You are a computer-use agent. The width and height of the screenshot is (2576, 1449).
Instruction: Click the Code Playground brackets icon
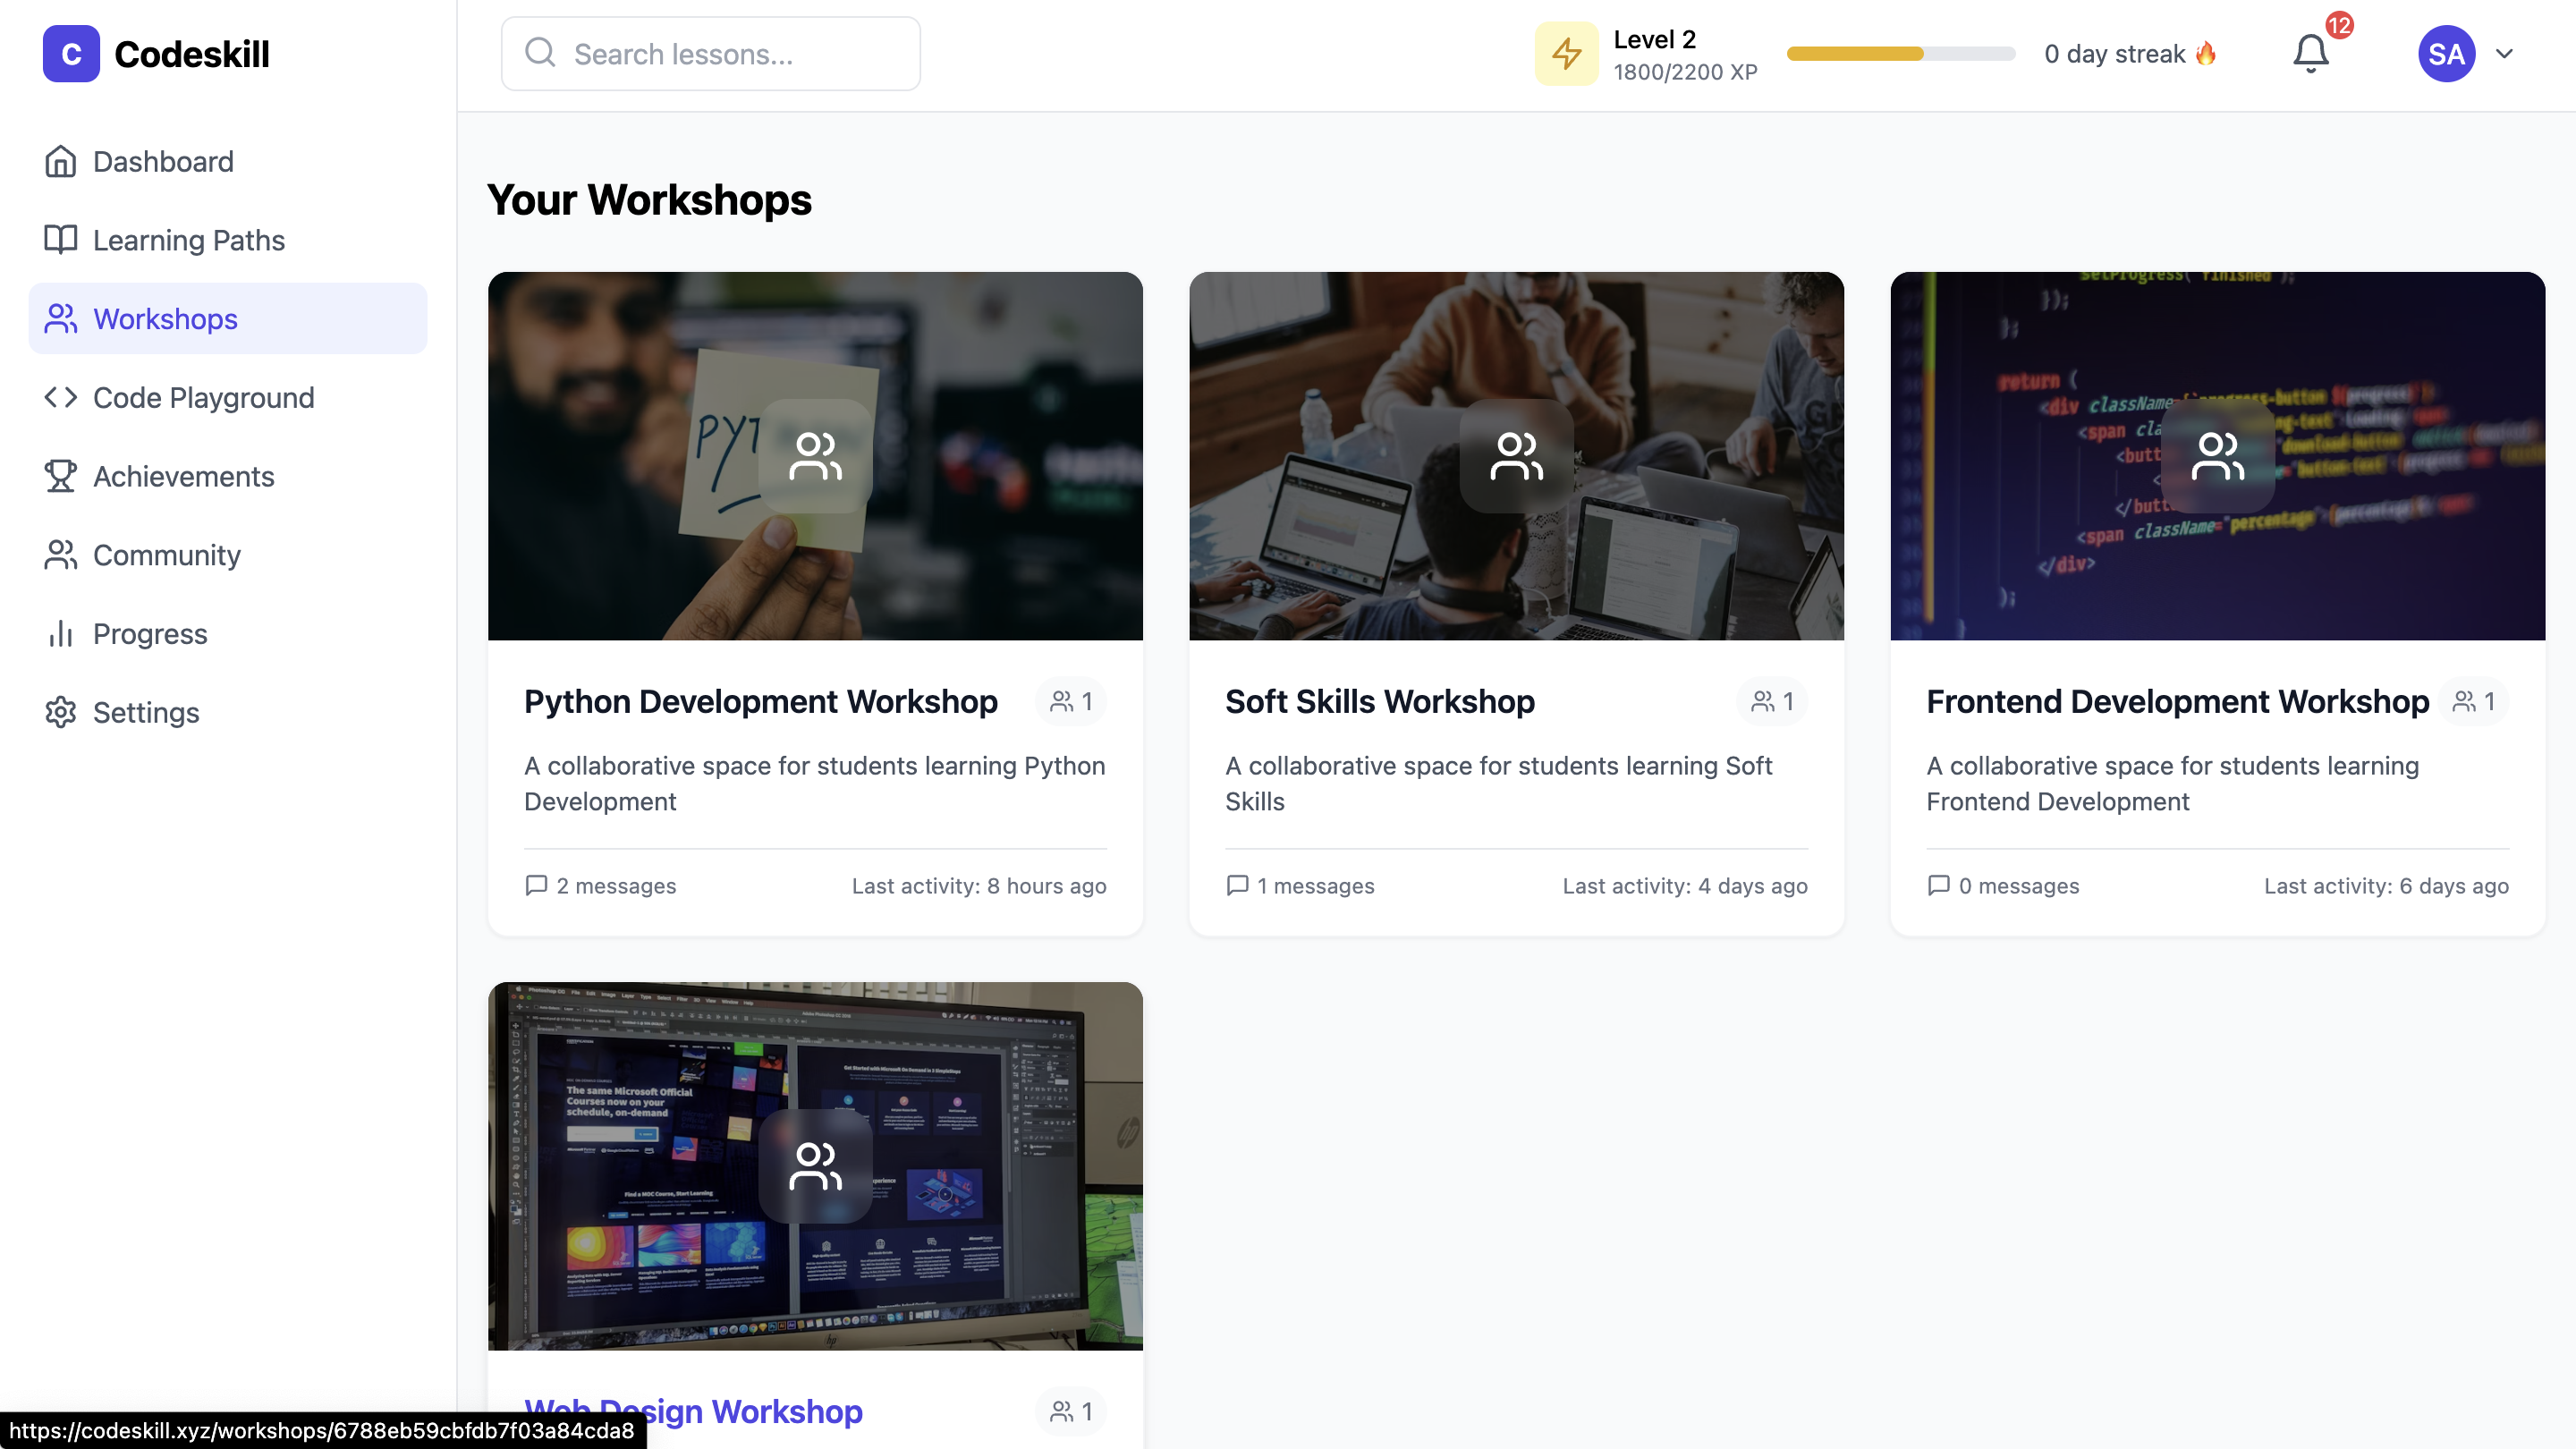(60, 397)
